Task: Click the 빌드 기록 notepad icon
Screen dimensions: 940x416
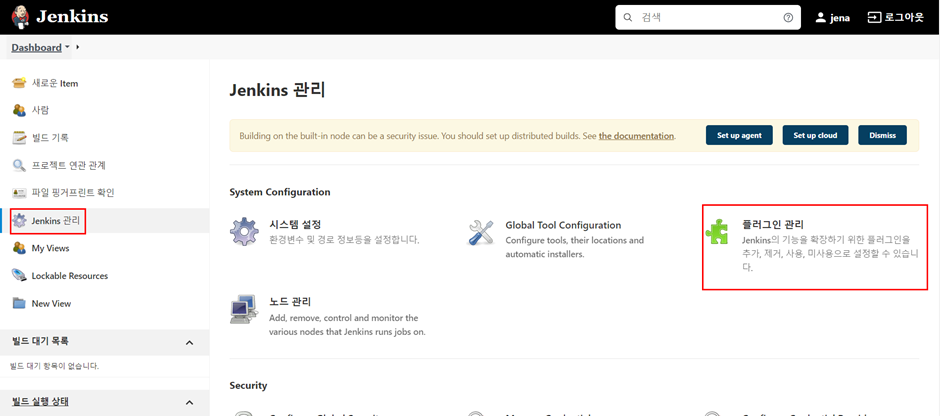Action: tap(20, 138)
